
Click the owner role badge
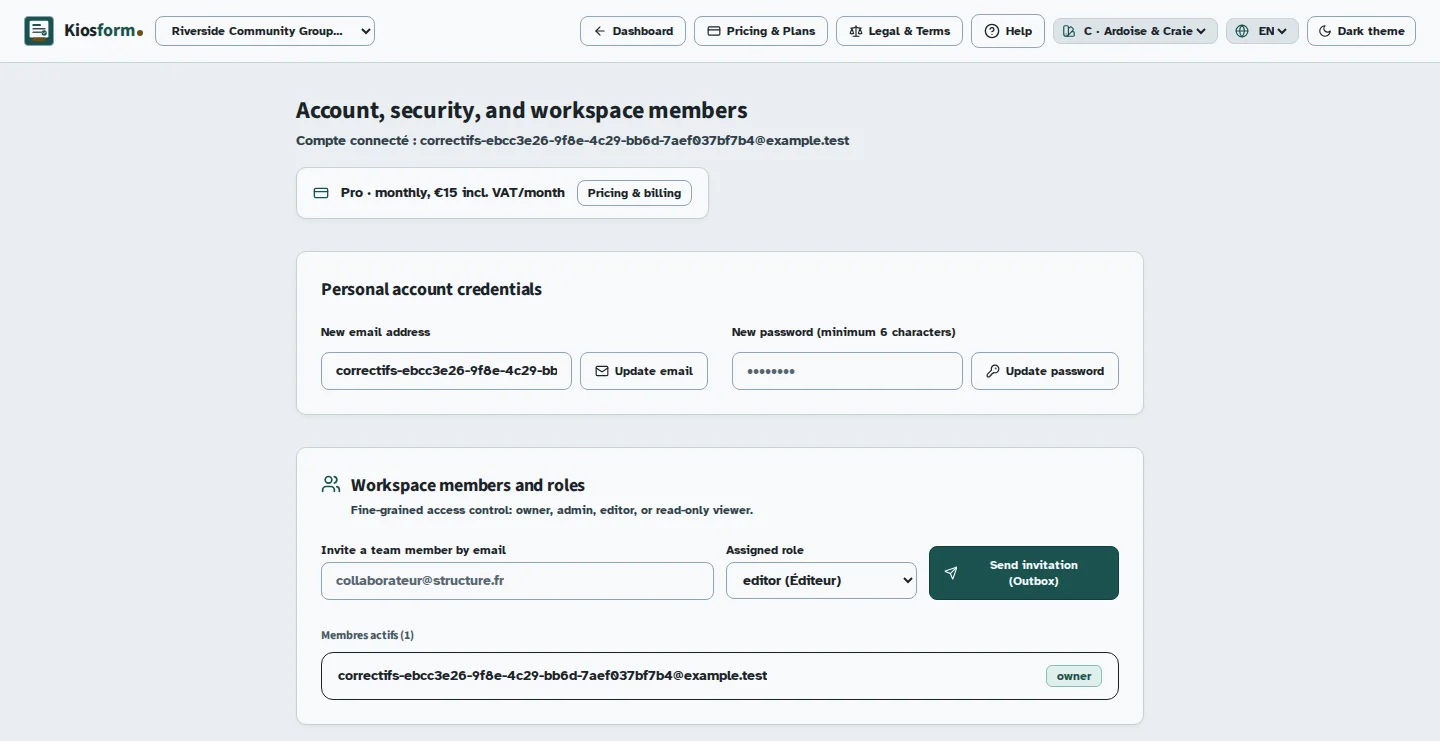tap(1074, 676)
